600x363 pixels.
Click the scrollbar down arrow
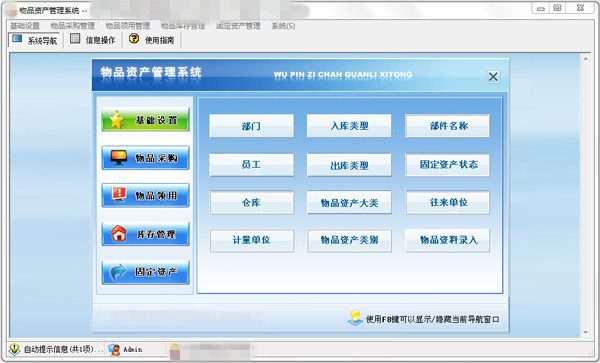(585, 332)
